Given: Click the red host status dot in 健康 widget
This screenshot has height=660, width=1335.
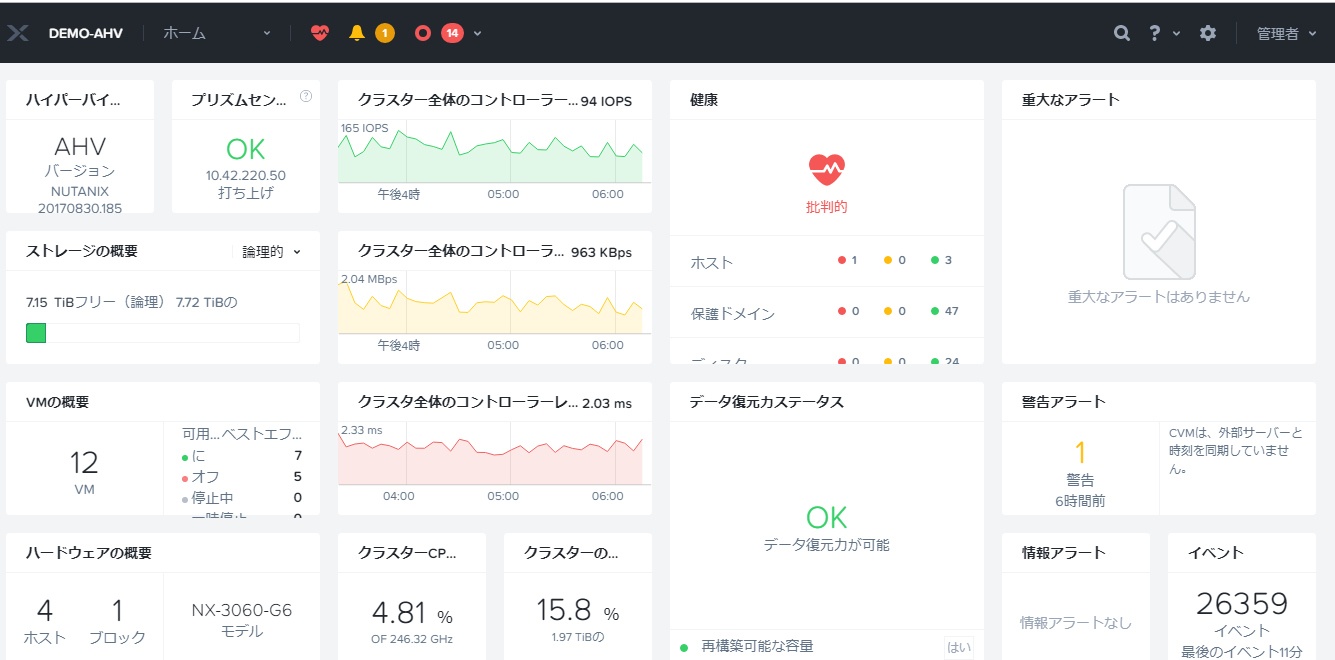Looking at the screenshot, I should (x=841, y=260).
